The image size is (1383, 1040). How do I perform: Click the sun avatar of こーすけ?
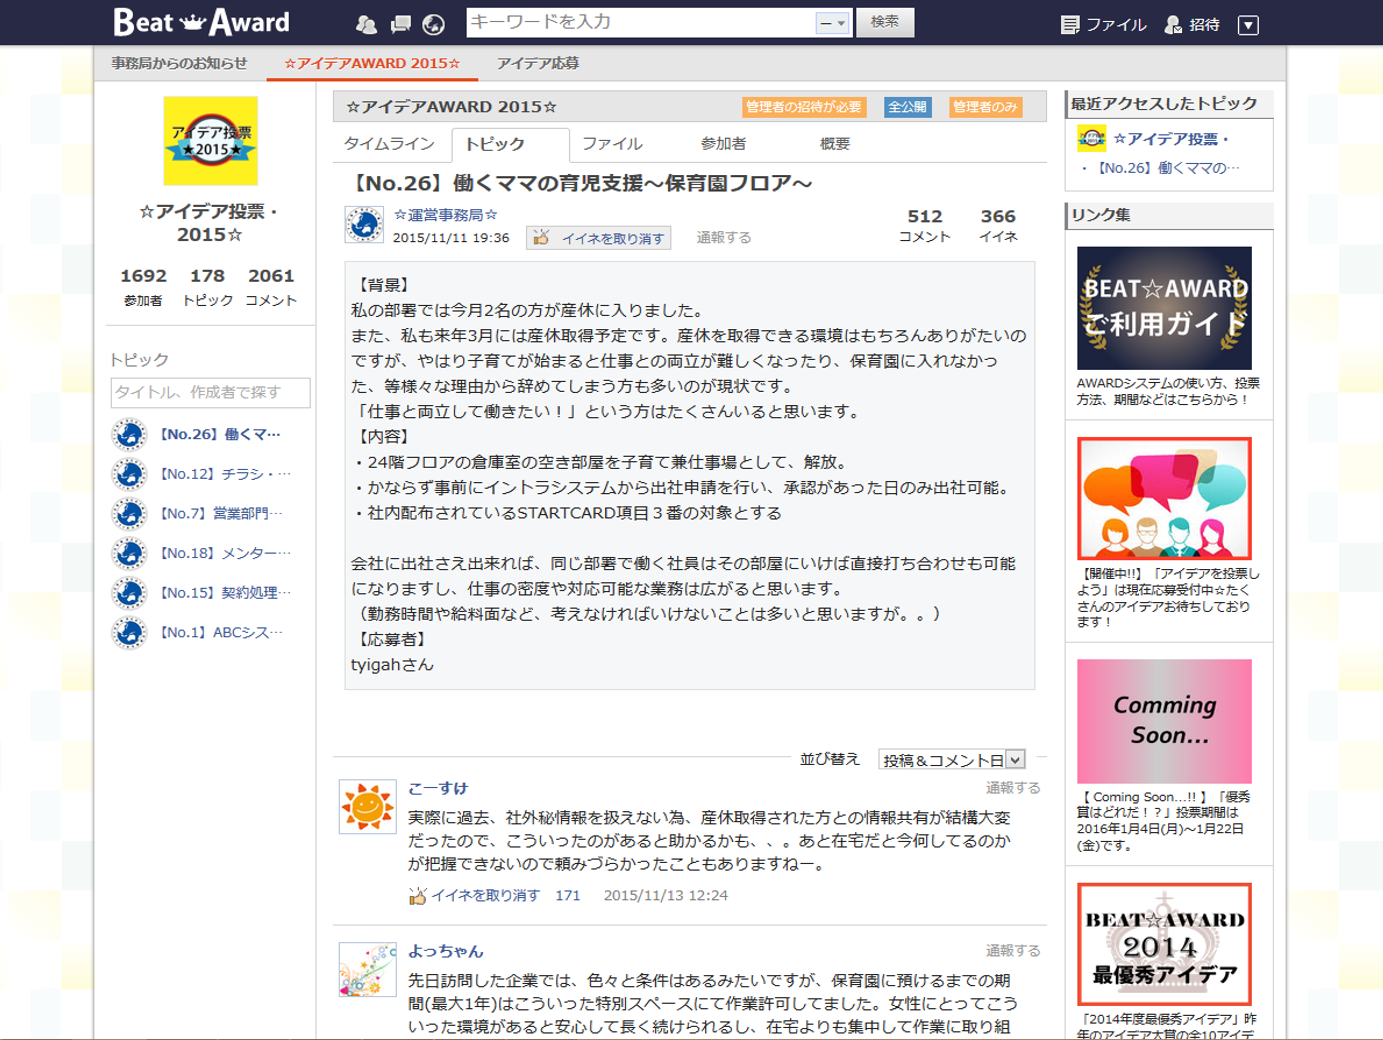[x=367, y=806]
